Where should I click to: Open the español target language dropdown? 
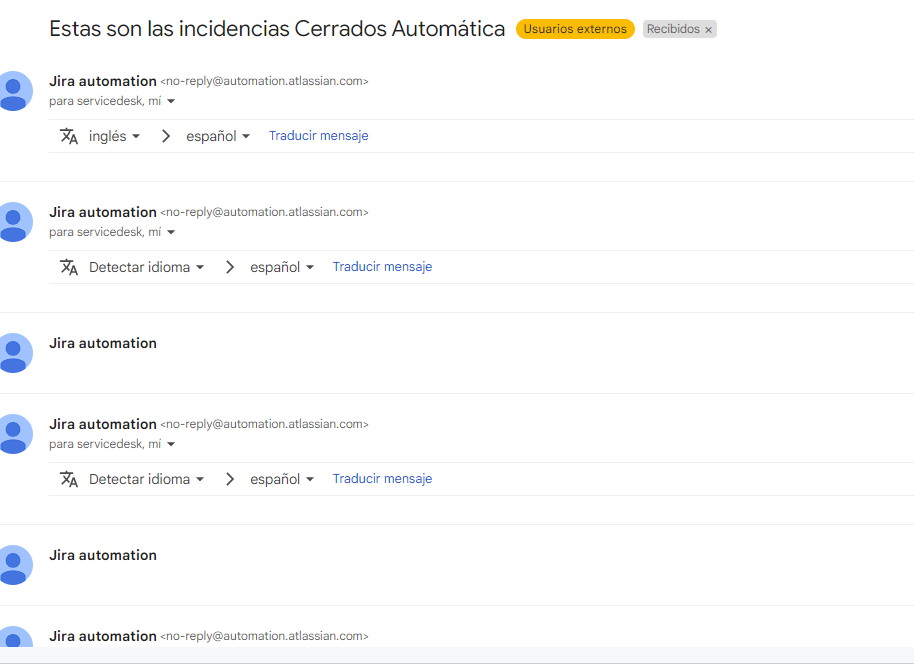218,135
